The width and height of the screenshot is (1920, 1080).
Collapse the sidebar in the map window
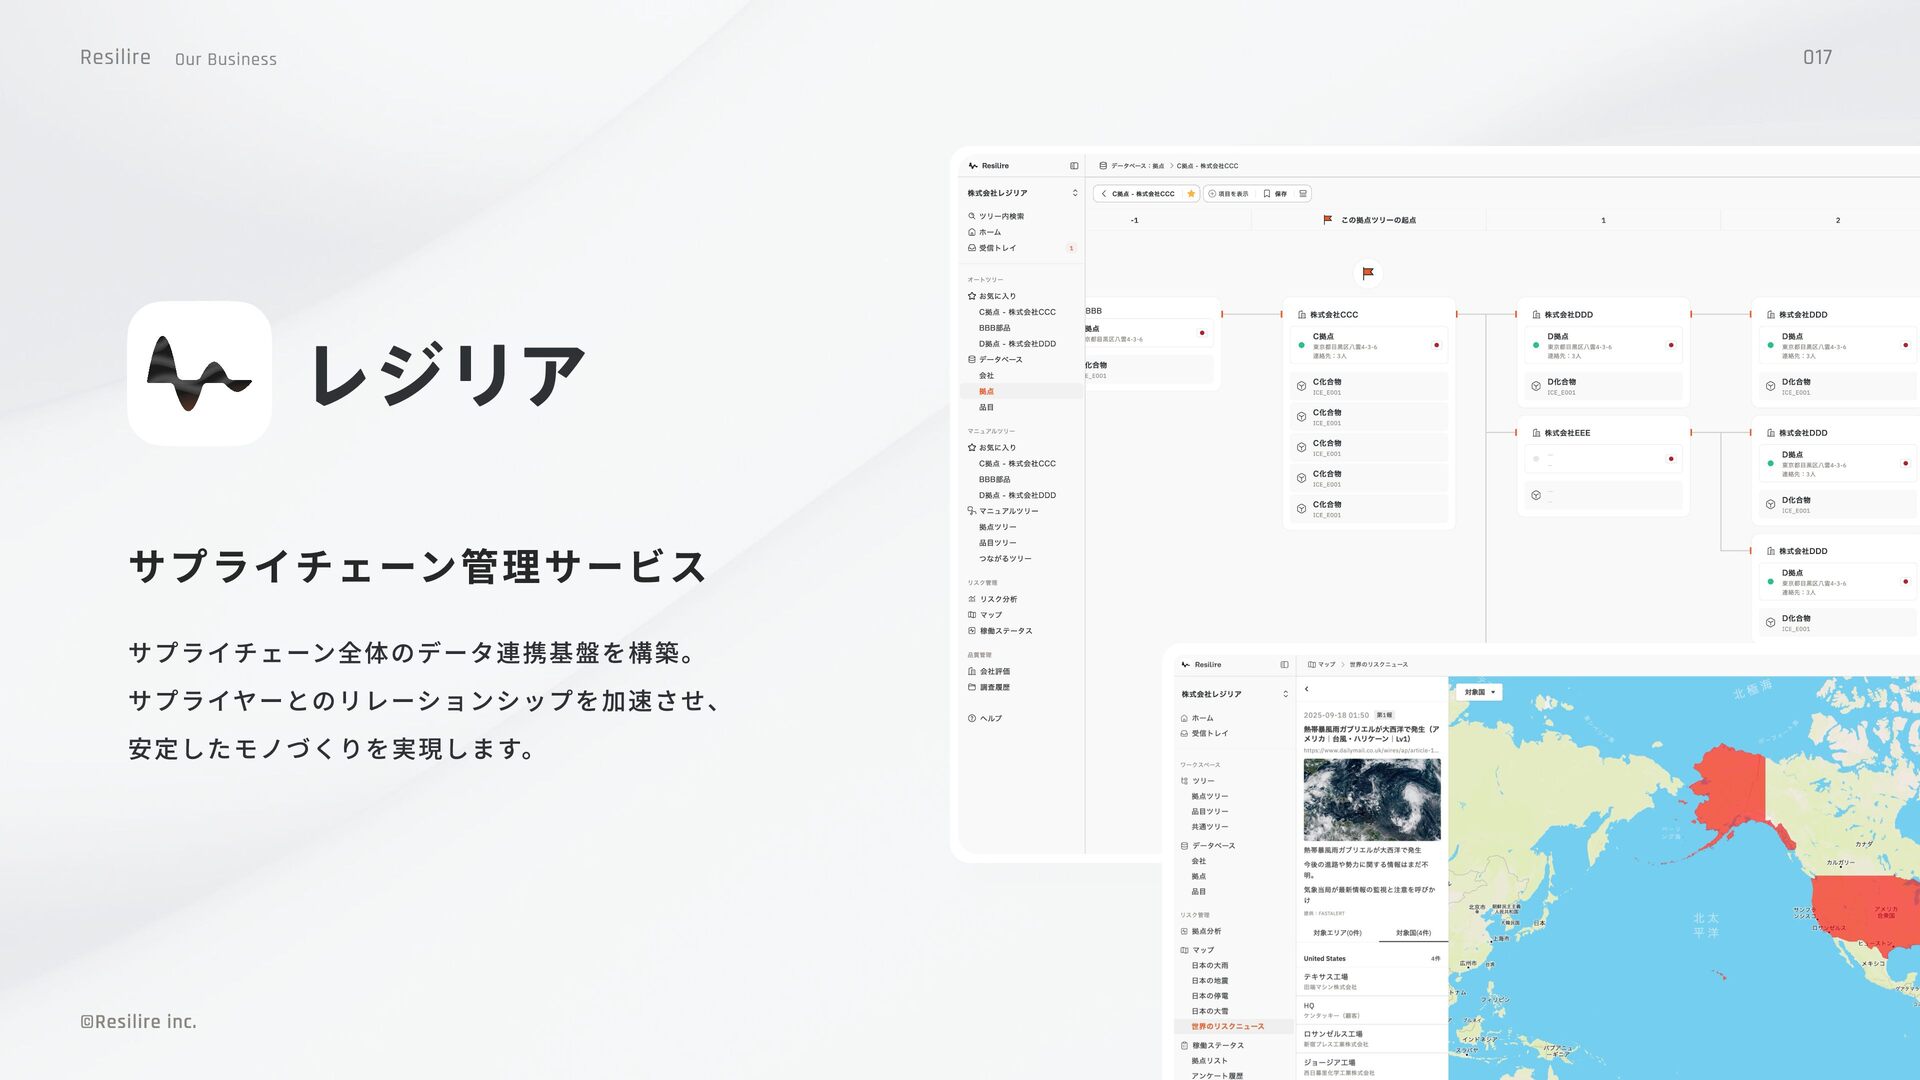[1284, 665]
